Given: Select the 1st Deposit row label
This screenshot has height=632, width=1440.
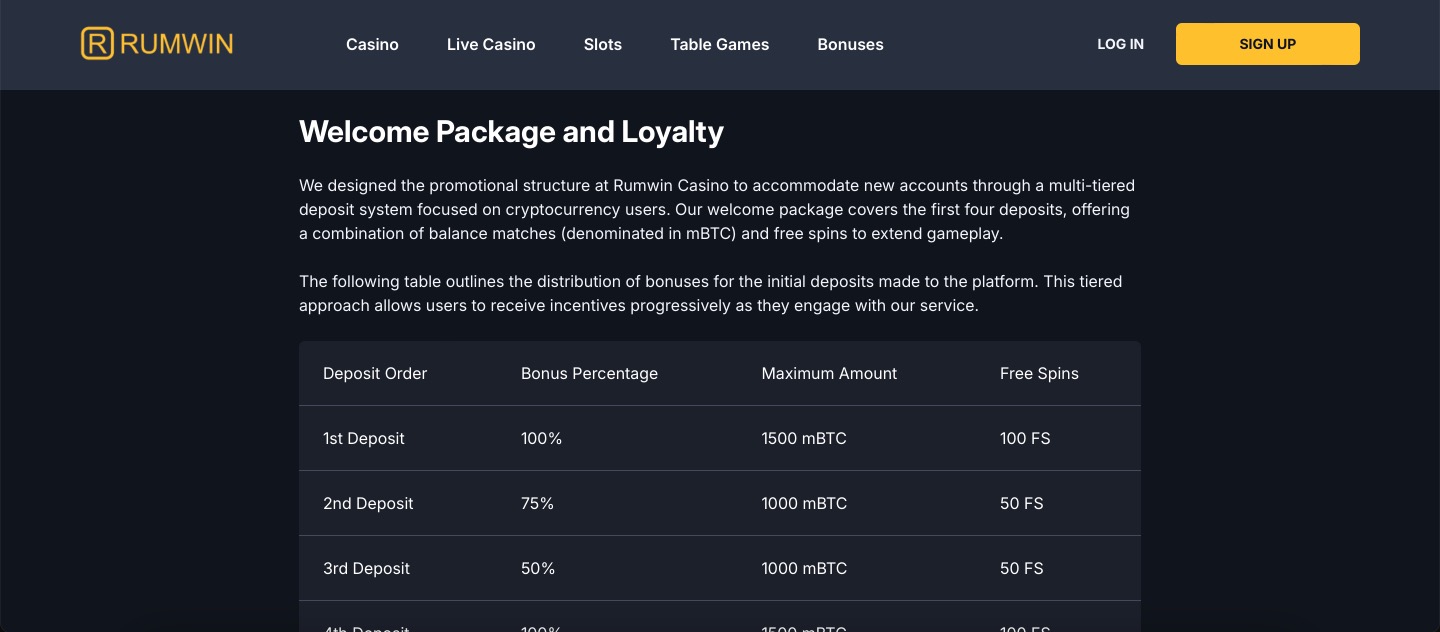Looking at the screenshot, I should [364, 438].
